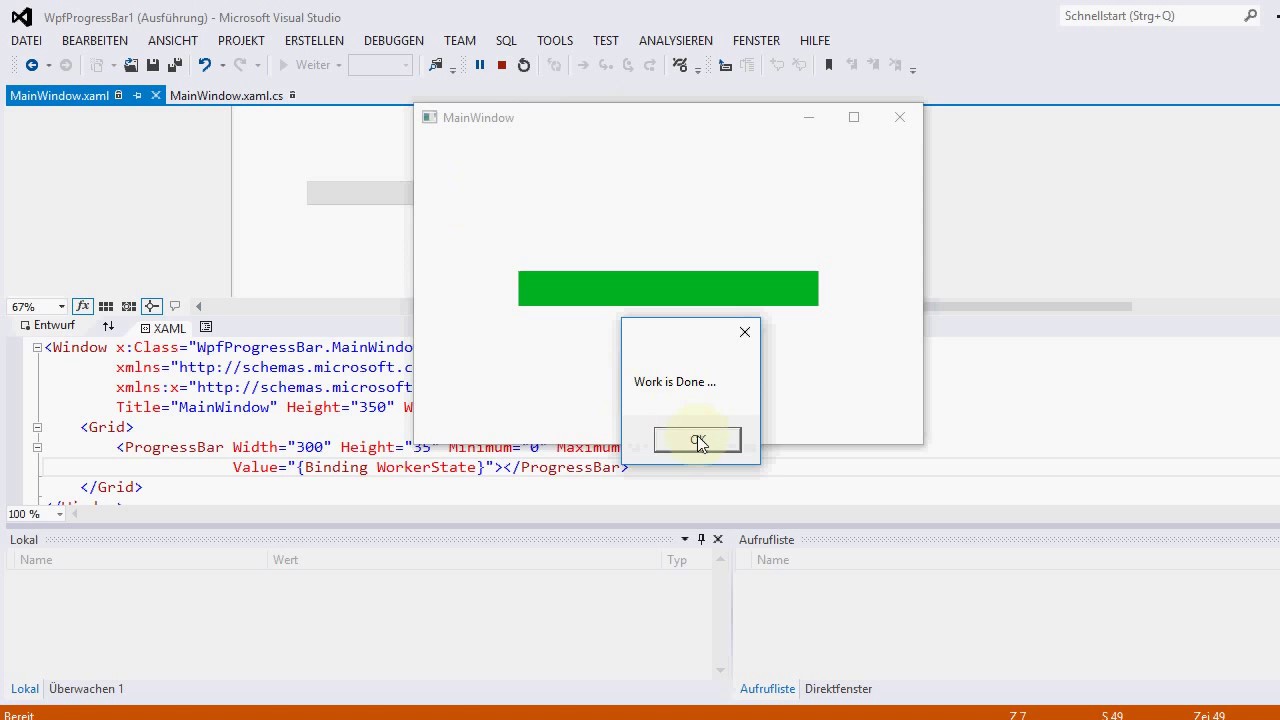Click the document outline icon beside XAML
This screenshot has height=720, width=1280.
pyautogui.click(x=206, y=327)
